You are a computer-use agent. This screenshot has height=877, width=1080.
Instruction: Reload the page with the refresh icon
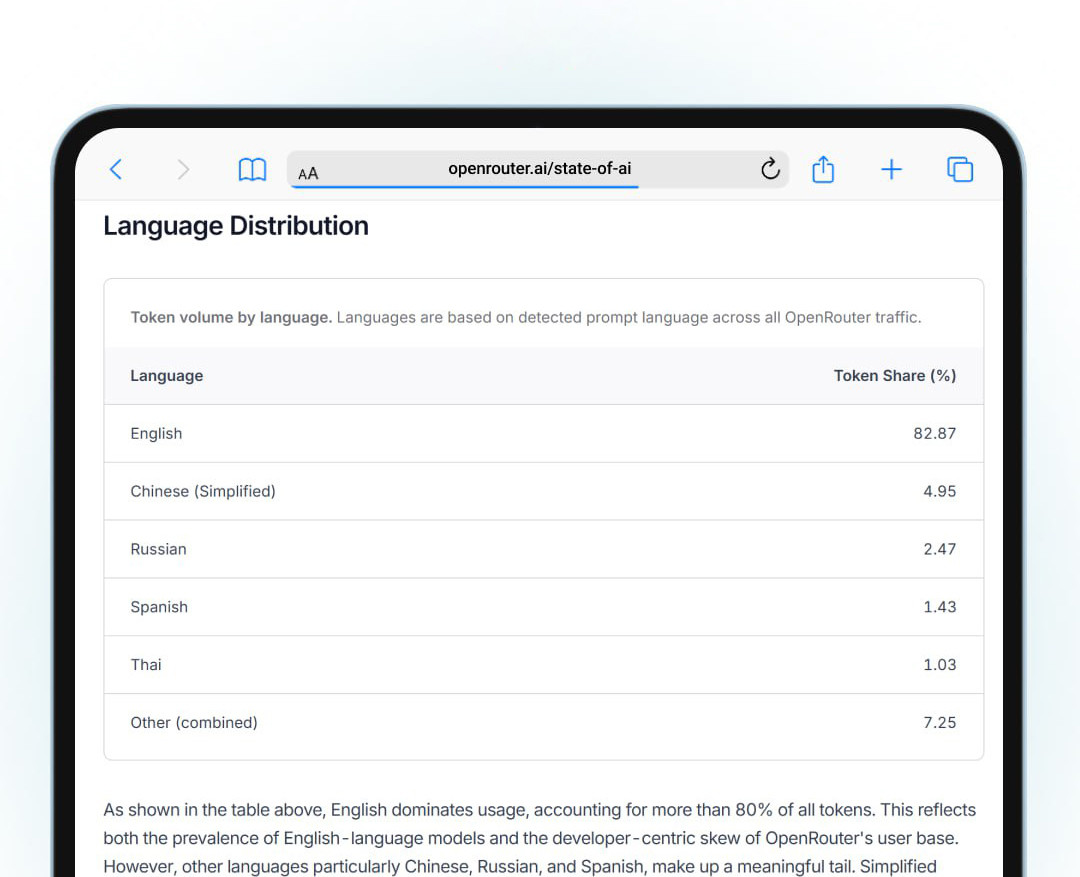[x=769, y=169]
